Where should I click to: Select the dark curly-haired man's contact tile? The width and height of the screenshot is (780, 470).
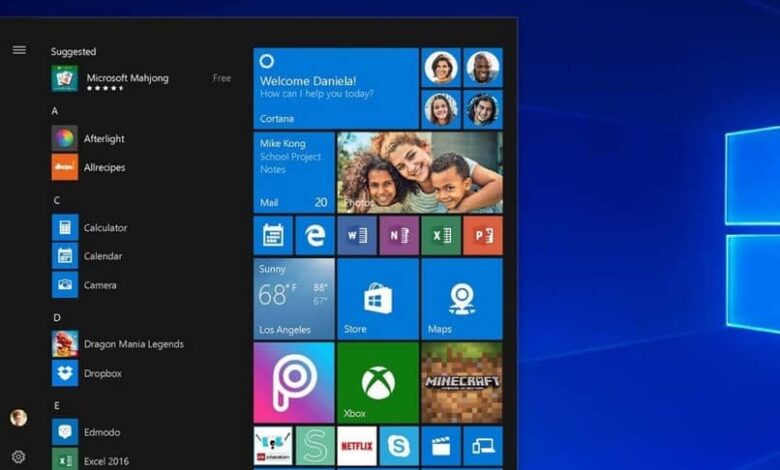(483, 109)
